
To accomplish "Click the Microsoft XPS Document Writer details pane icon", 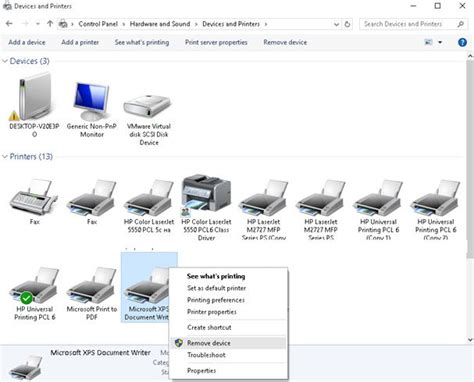I will pyautogui.click(x=25, y=368).
